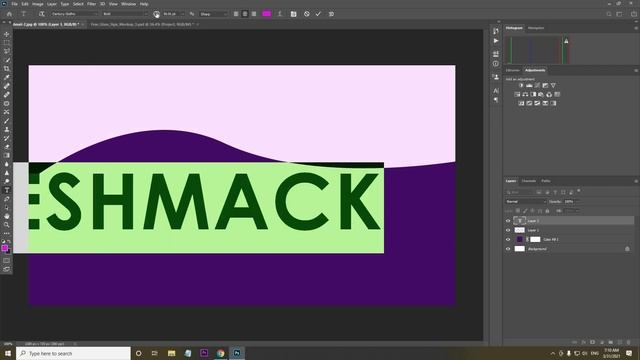Toggle lock transparent pixels
This screenshot has height=360, width=640.
tap(518, 211)
